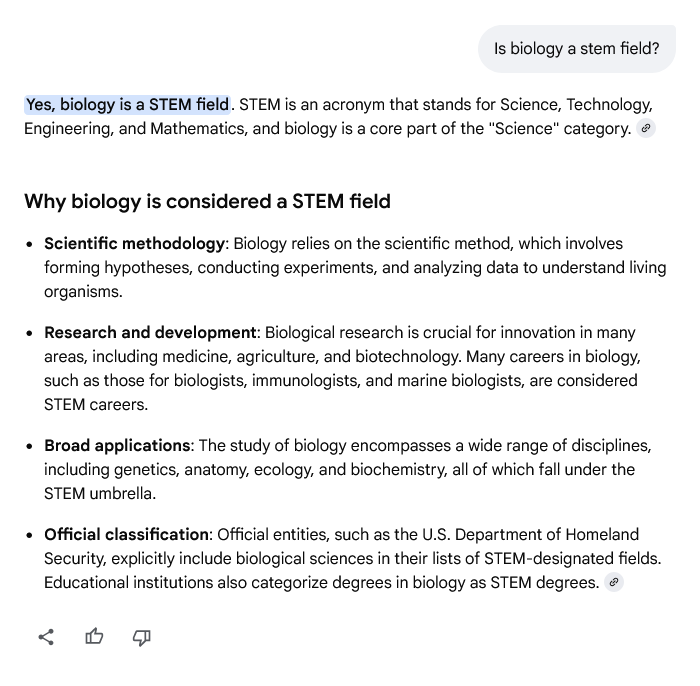The height and width of the screenshot is (686, 700).
Task: Click the share icon below the answer
Action: pos(46,637)
